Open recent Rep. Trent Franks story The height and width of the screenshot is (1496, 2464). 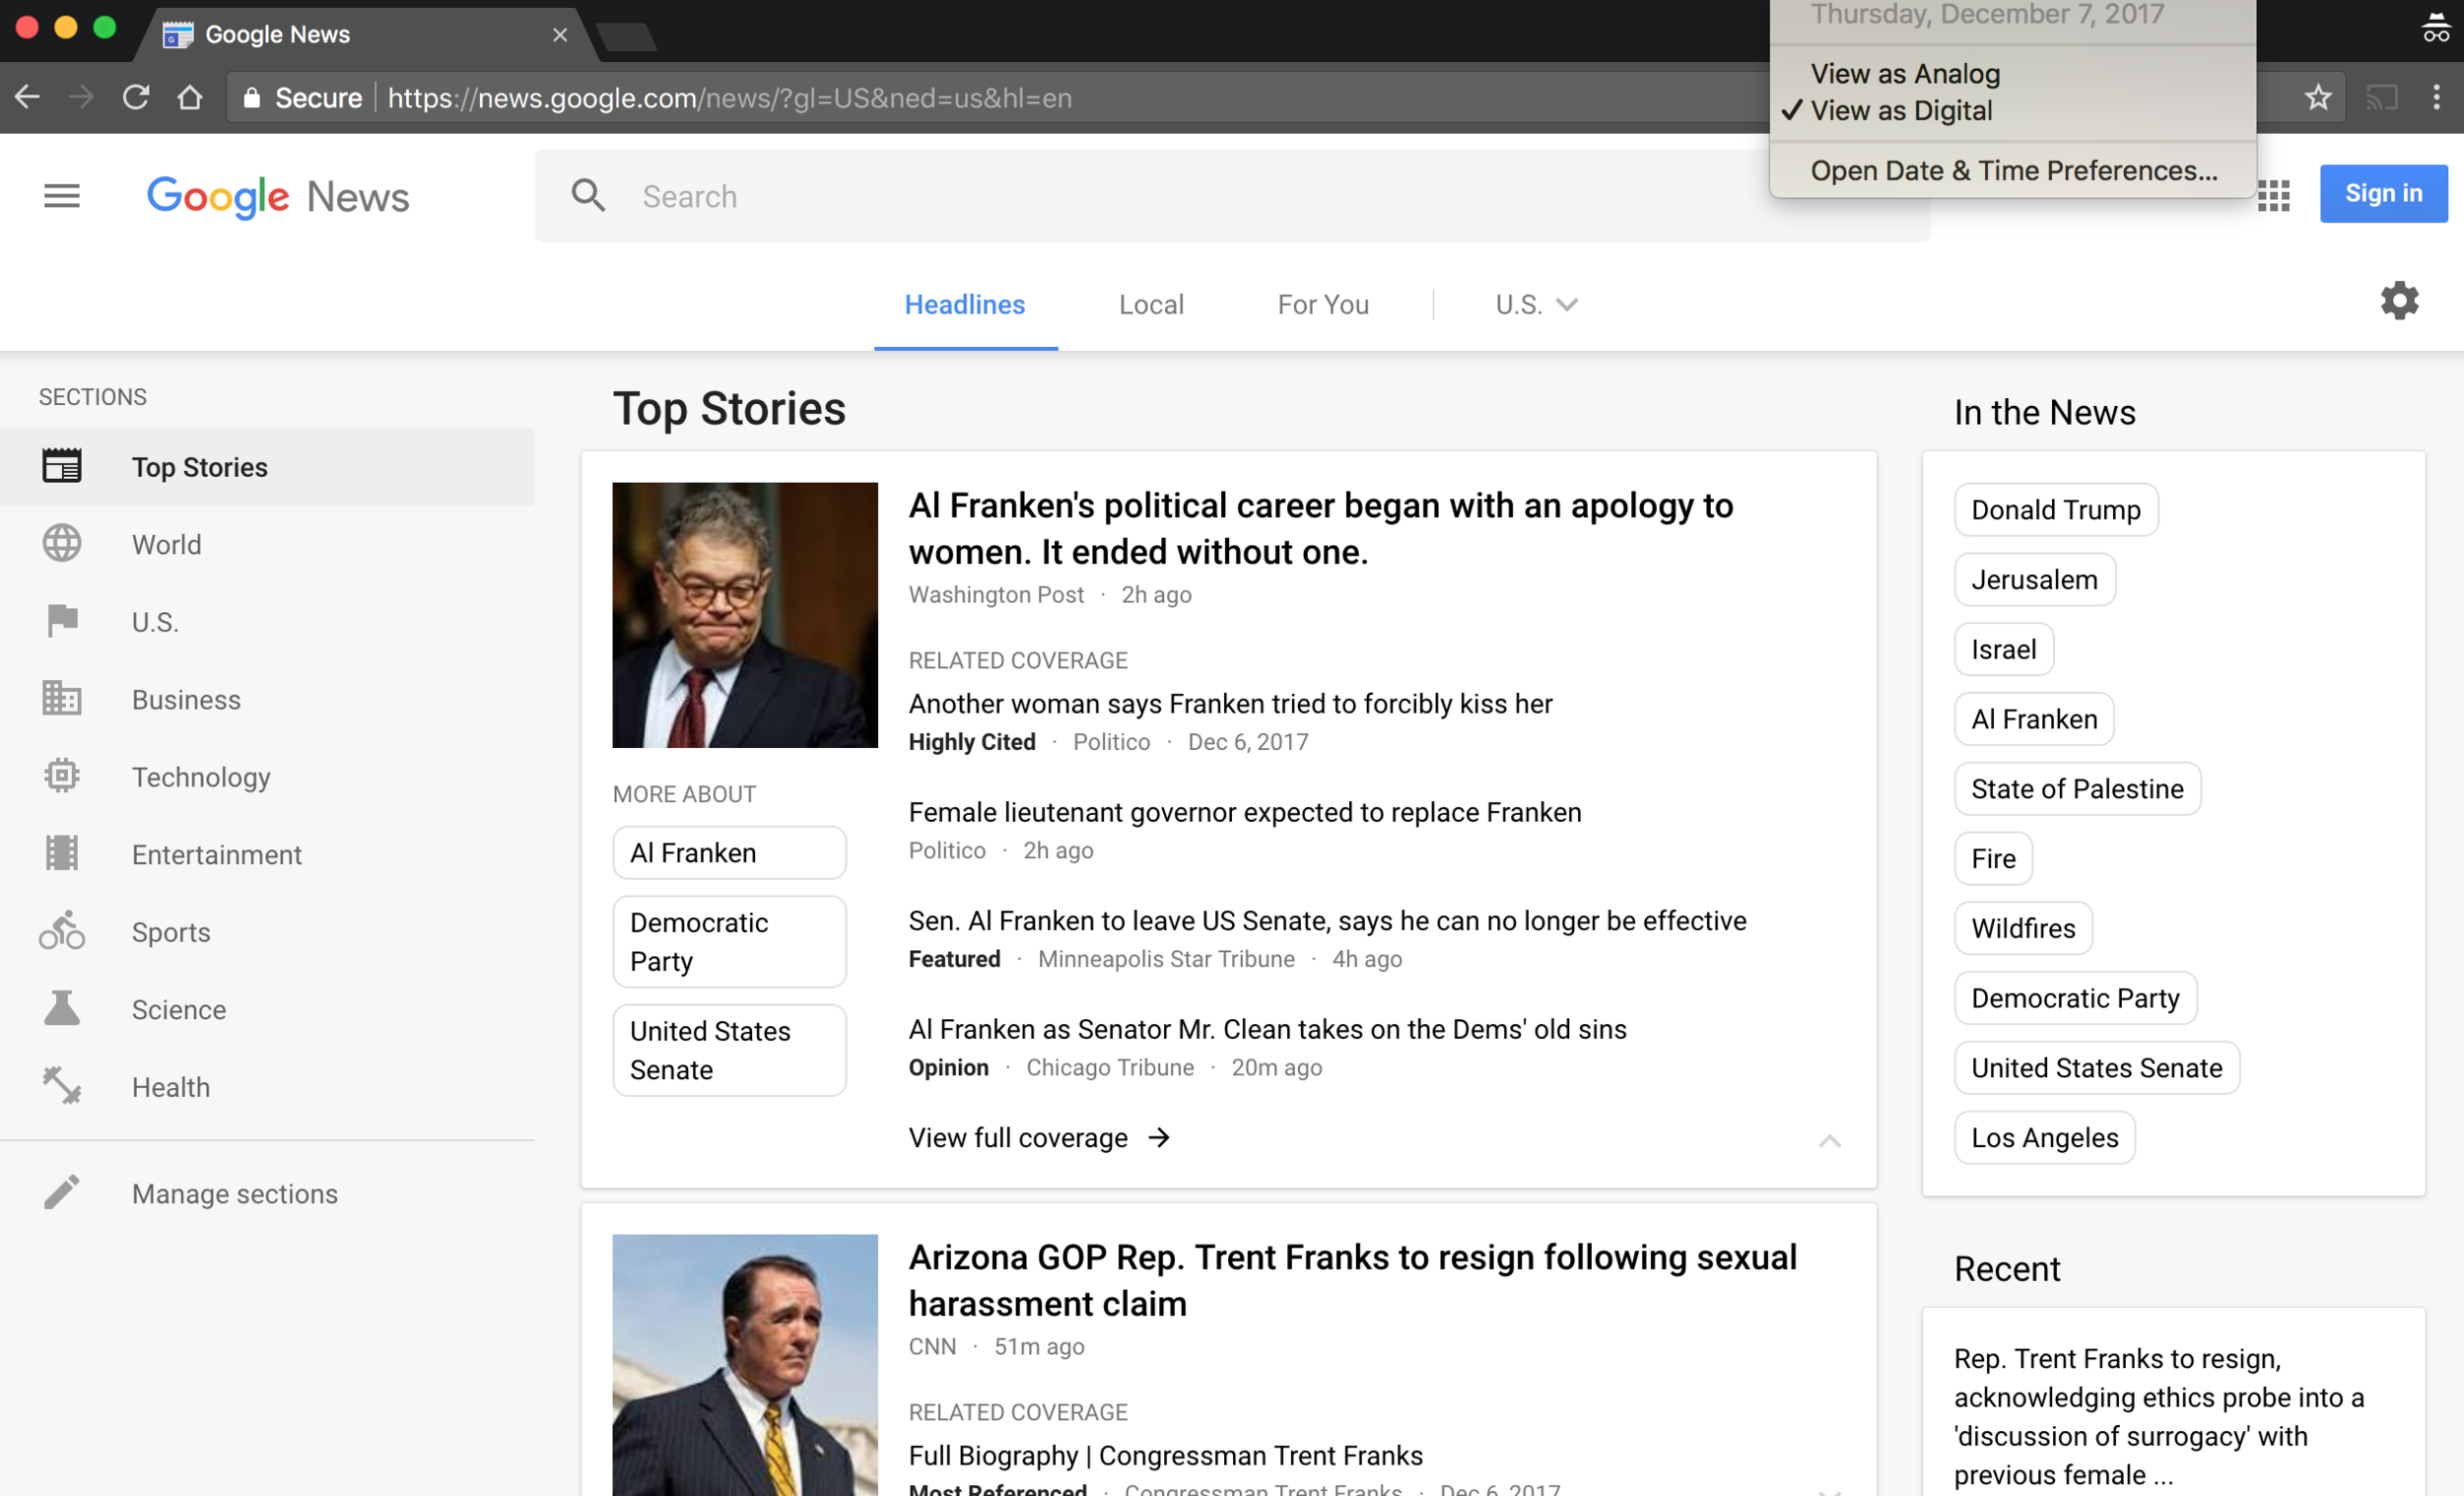click(2159, 1416)
